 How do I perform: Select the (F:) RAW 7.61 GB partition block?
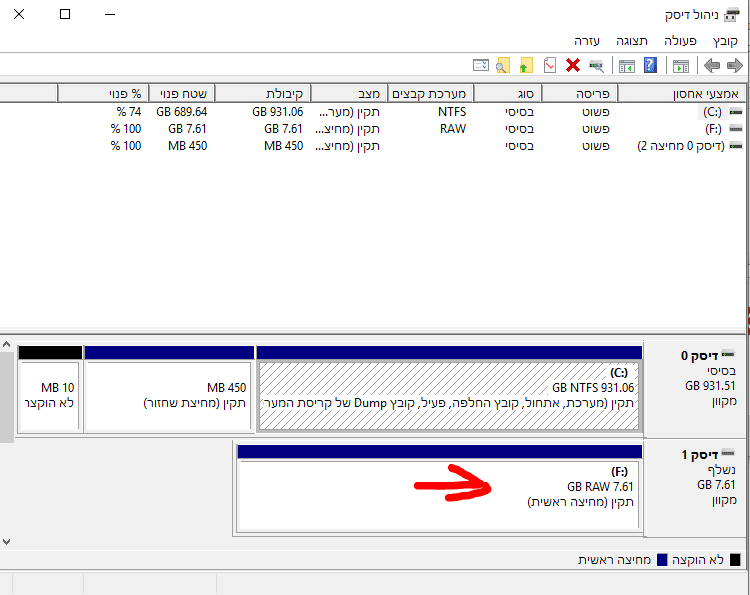pos(440,495)
